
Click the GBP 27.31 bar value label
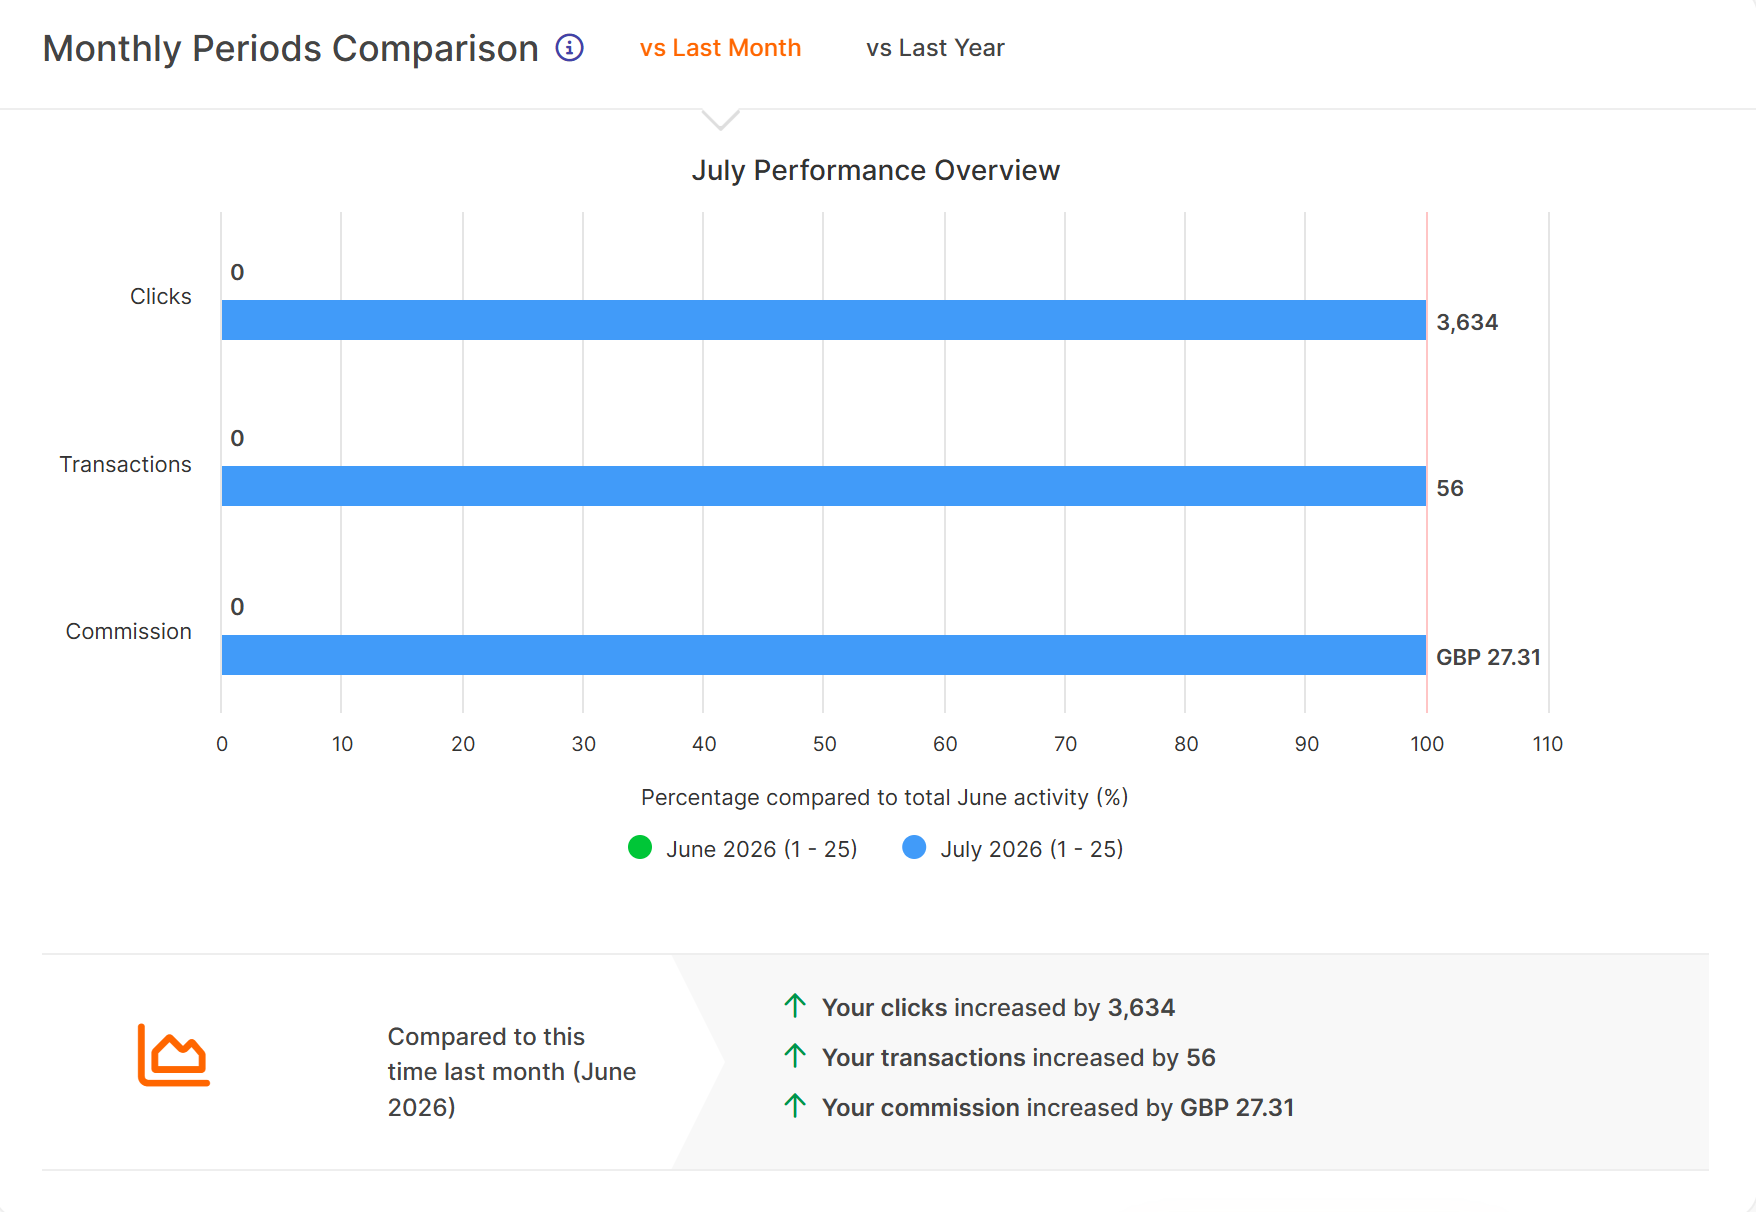click(1488, 657)
